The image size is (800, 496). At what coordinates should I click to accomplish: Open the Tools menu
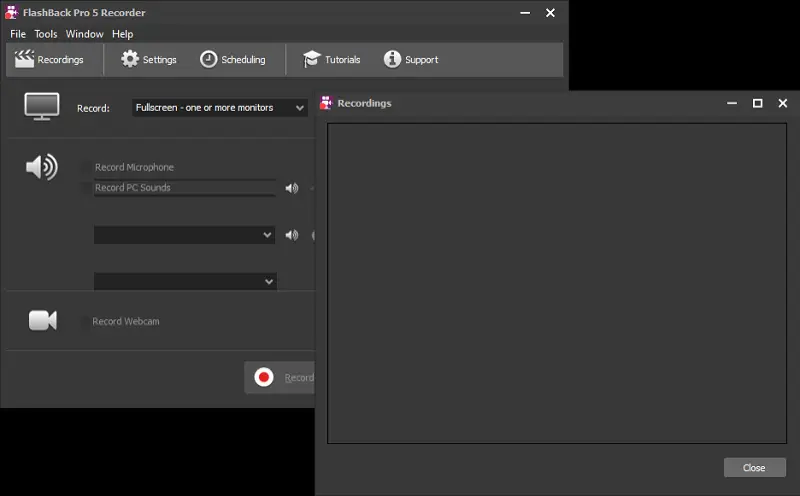[46, 34]
